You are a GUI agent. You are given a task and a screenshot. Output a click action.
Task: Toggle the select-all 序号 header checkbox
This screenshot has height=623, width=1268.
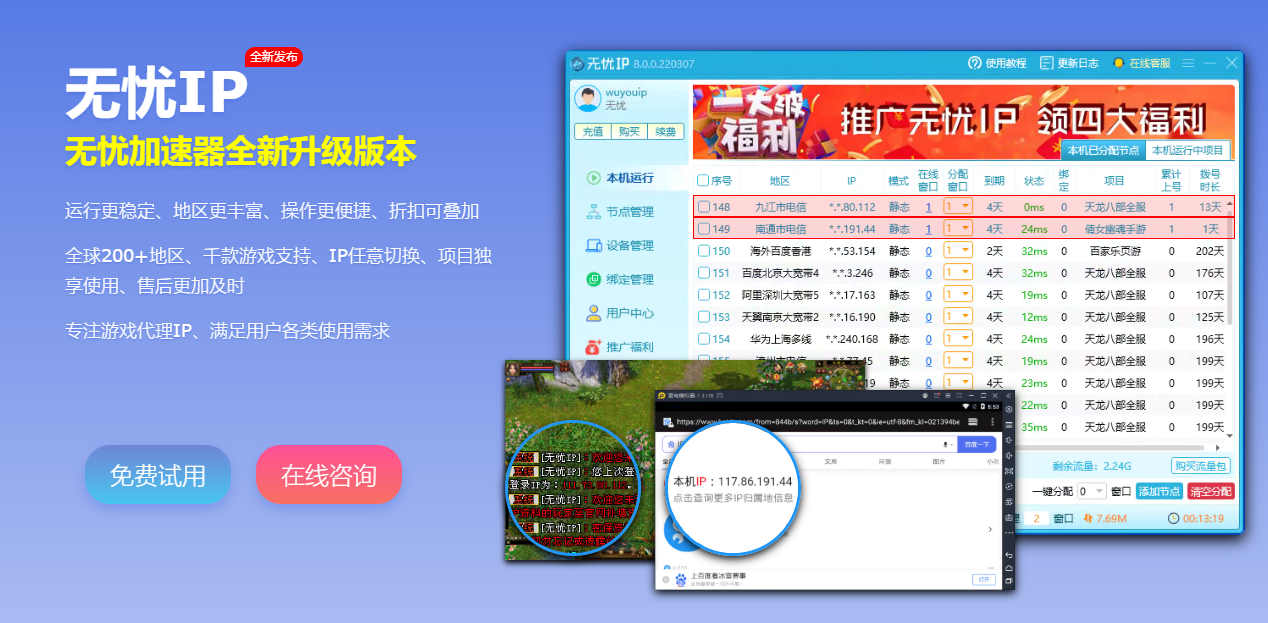point(703,181)
